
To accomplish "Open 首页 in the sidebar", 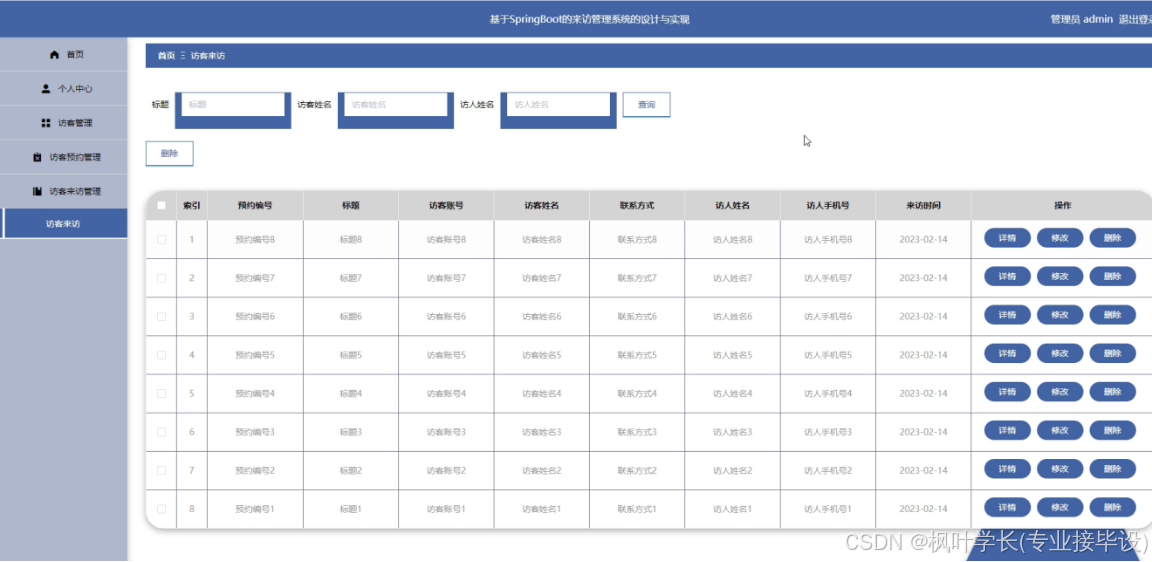I will point(75,55).
